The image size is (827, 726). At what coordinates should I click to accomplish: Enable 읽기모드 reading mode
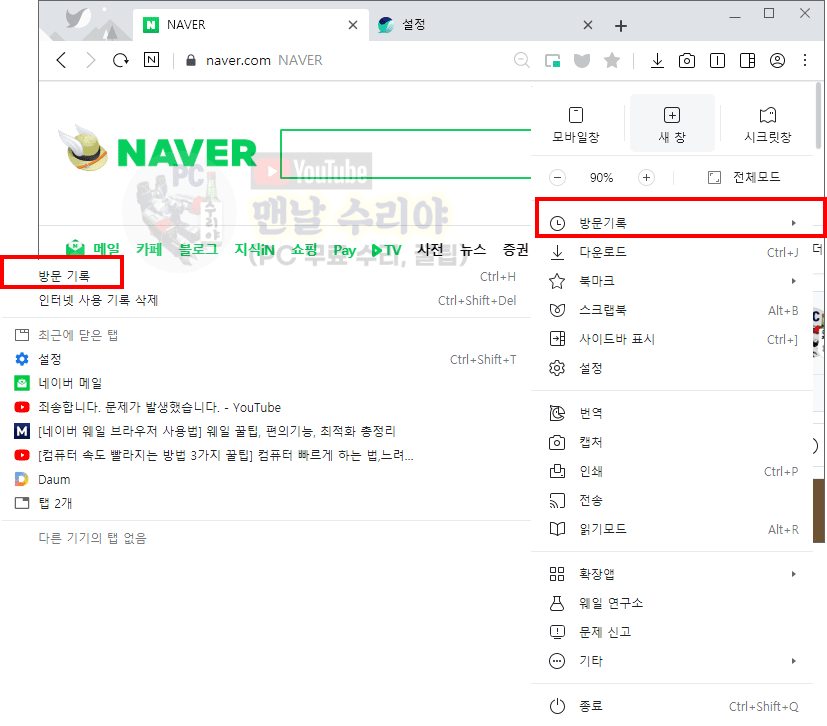pyautogui.click(x=674, y=529)
